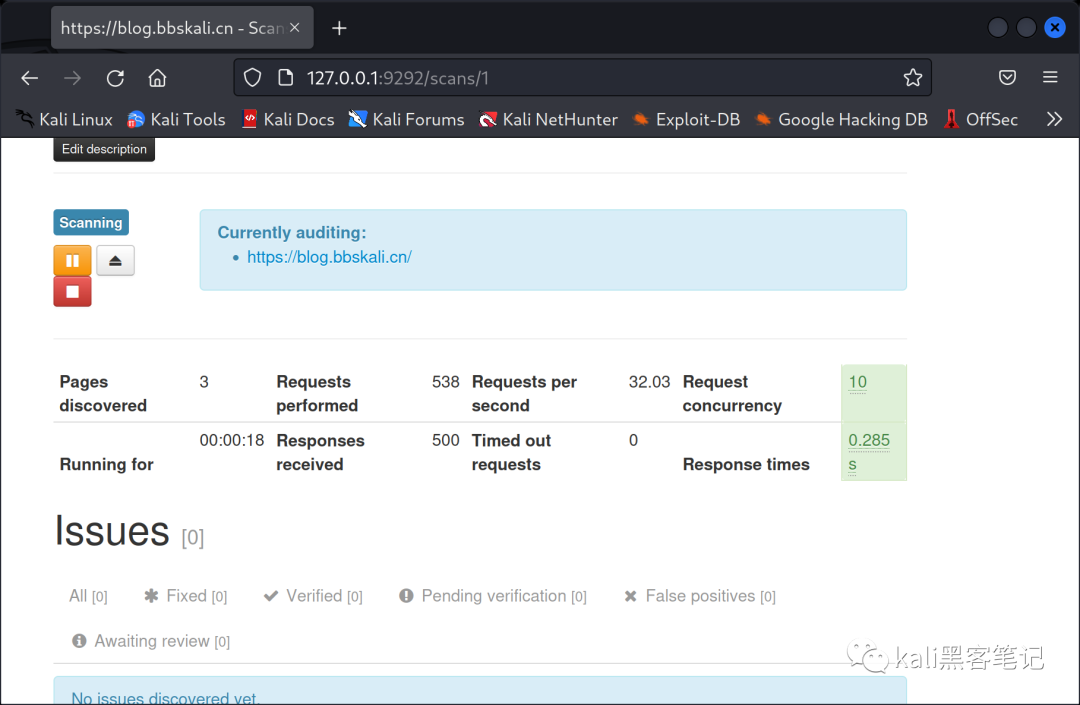Viewport: 1080px width, 705px height.
Task: Pause the running scan
Action: click(x=72, y=261)
